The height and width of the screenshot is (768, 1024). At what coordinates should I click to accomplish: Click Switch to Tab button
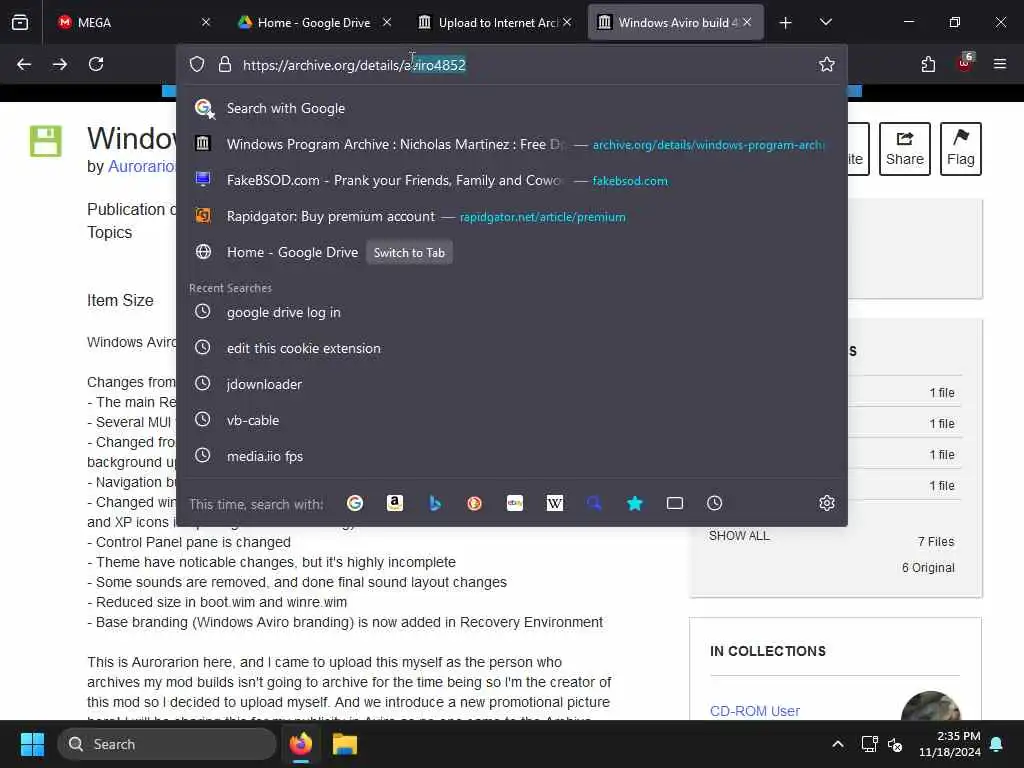coord(409,253)
